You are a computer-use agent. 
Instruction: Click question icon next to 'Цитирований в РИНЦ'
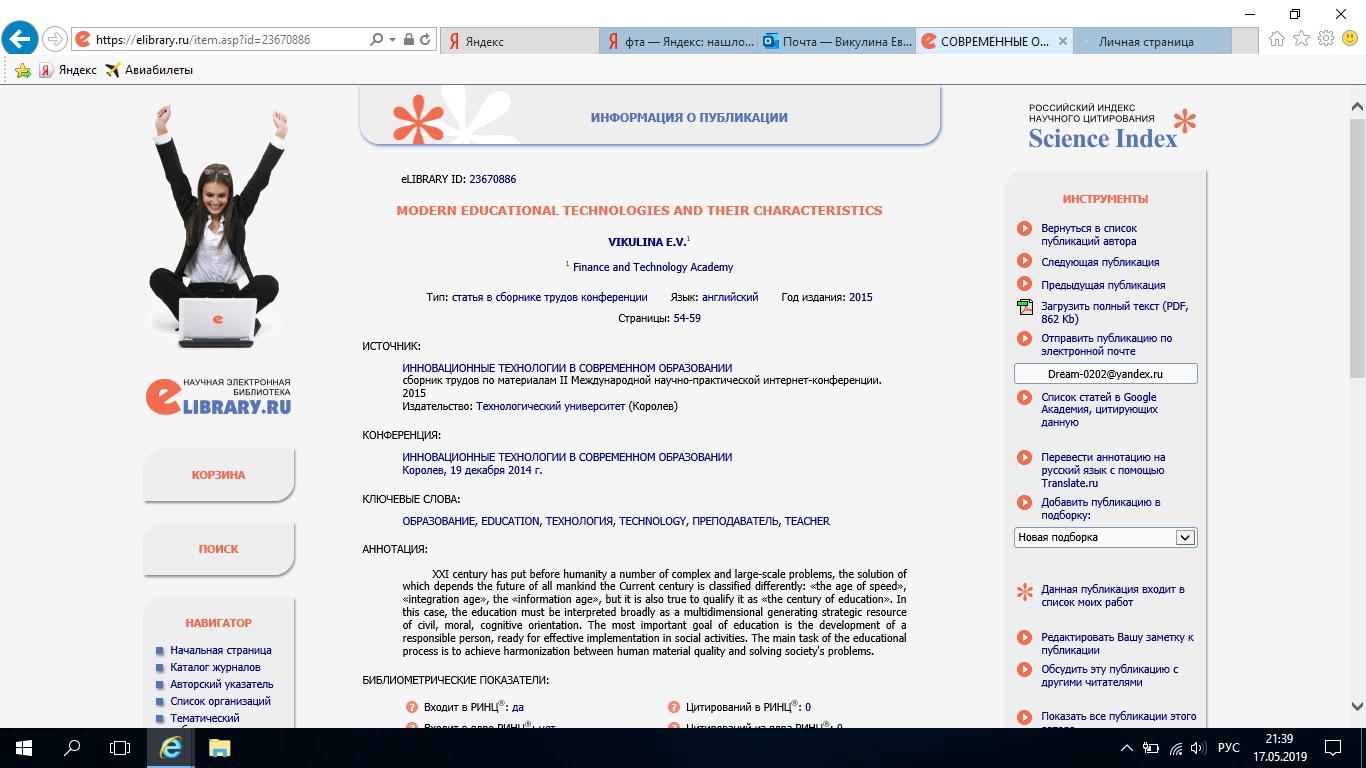click(673, 707)
